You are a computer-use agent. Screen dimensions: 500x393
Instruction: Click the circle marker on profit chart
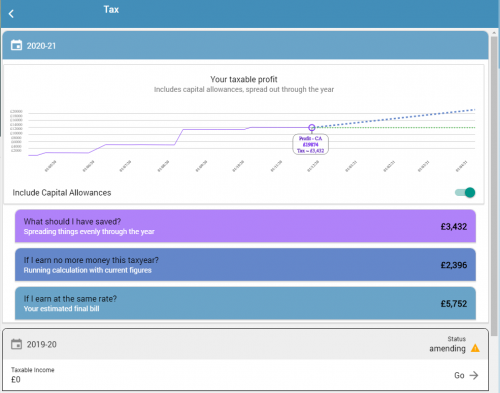312,127
